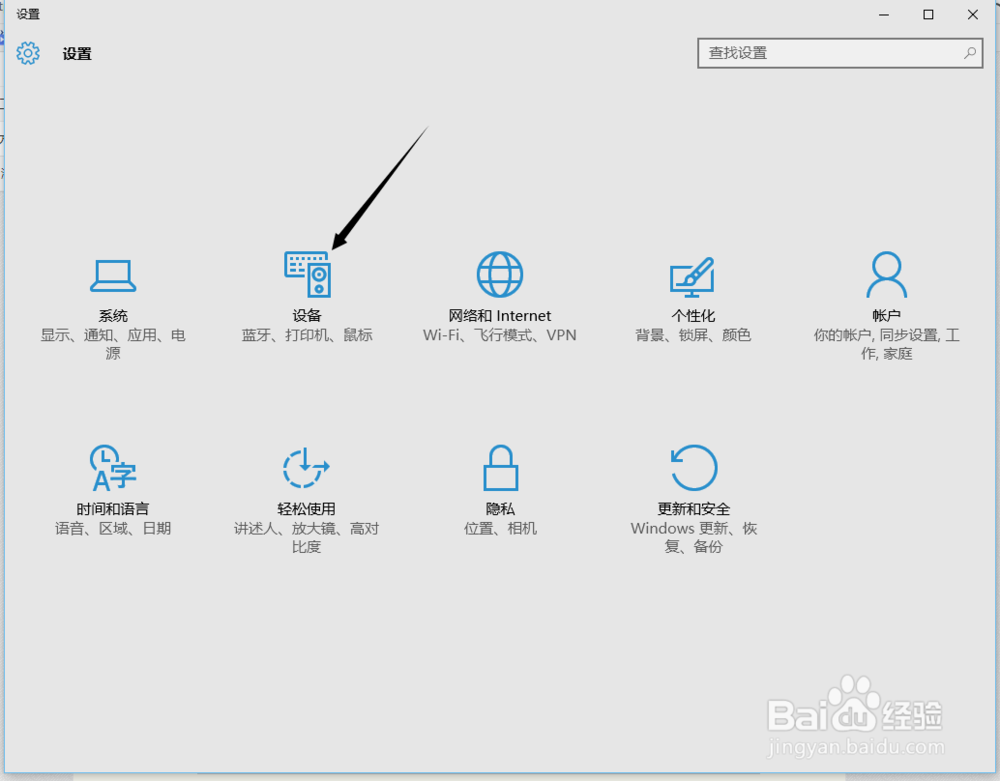Click the gear icon beside 设置 heading

(x=28, y=53)
